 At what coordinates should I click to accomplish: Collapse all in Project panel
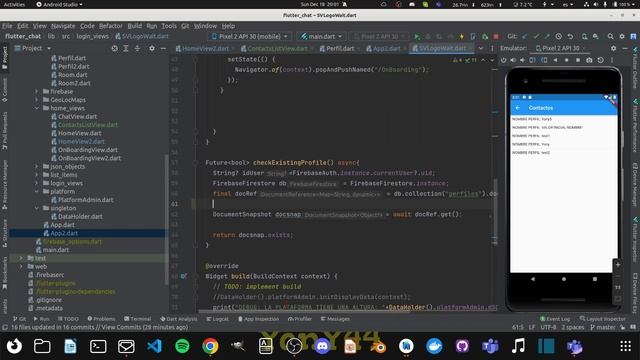(x=137, y=48)
